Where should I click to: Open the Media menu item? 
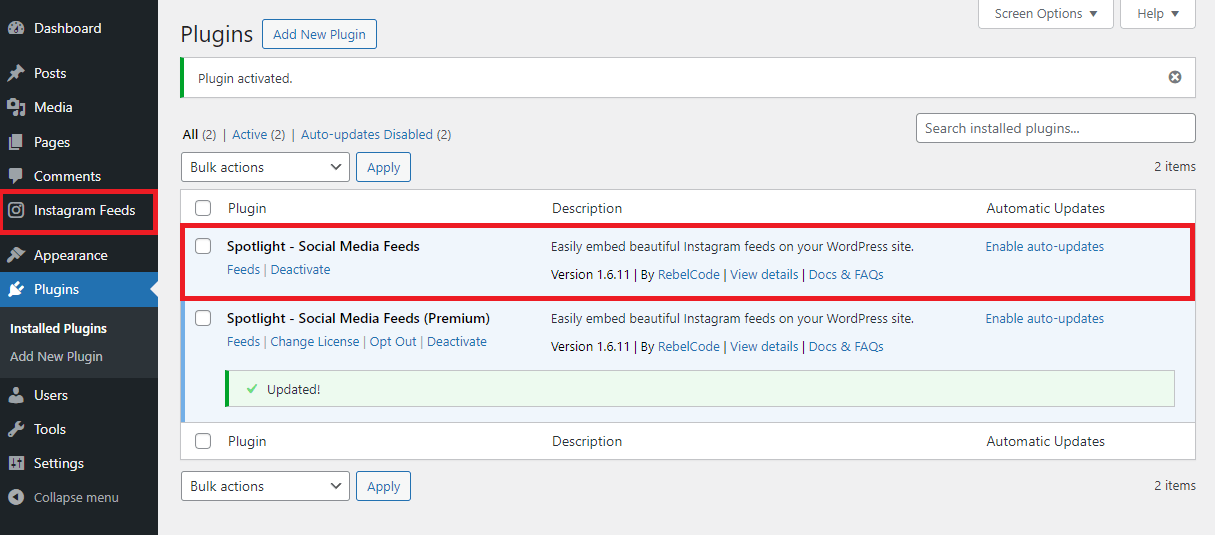[53, 107]
